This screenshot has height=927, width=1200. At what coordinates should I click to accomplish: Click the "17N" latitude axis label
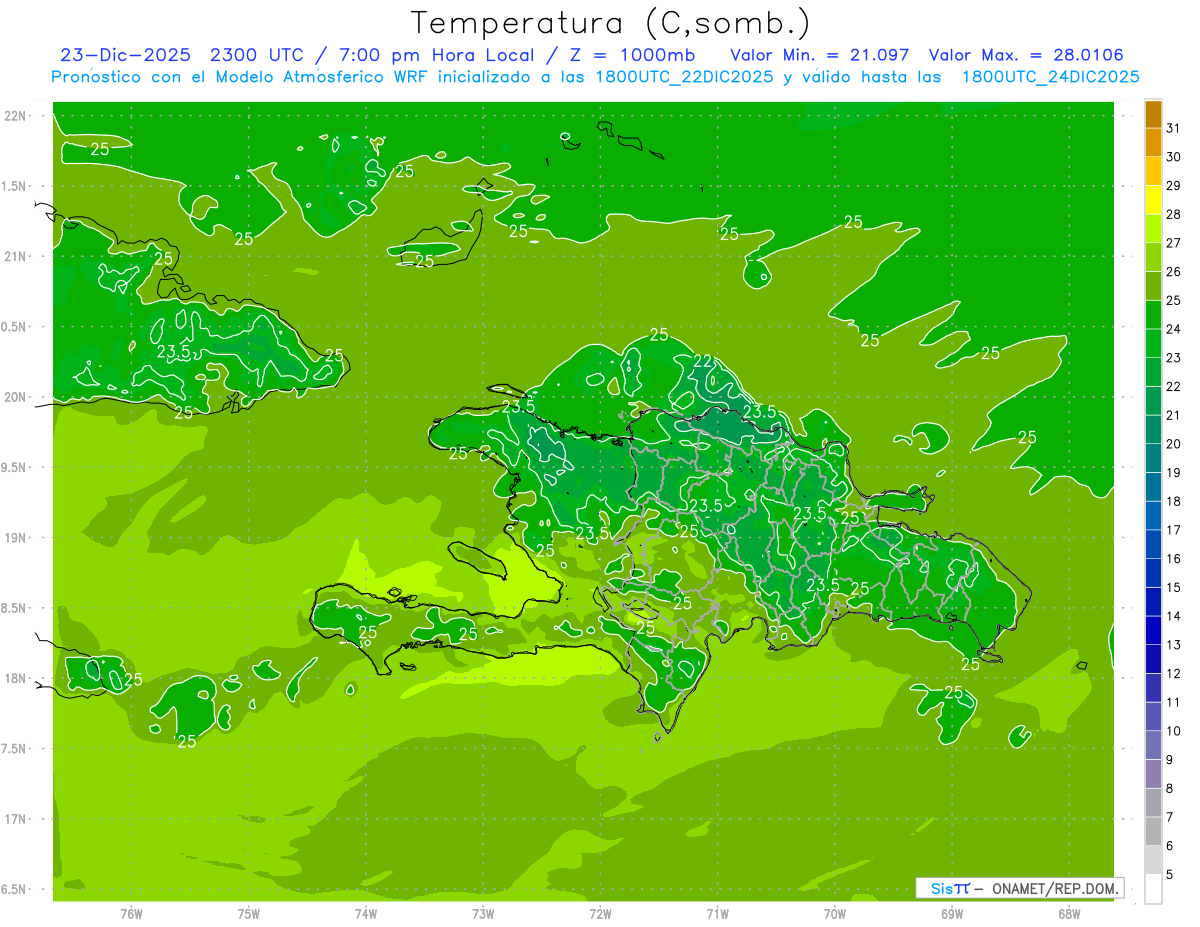[x=15, y=819]
